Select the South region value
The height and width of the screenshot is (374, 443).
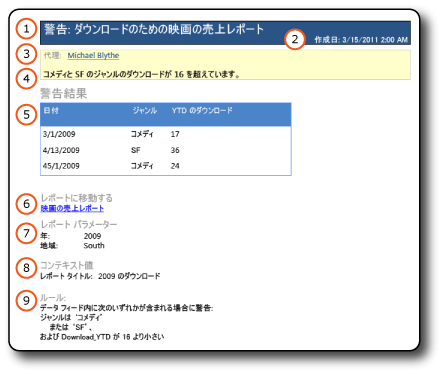[94, 246]
